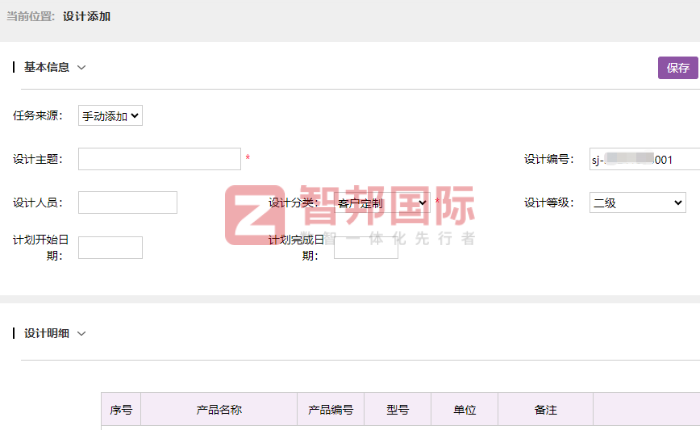700x430 pixels.
Task: Click the 产品名称 column header
Action: pyautogui.click(x=219, y=410)
